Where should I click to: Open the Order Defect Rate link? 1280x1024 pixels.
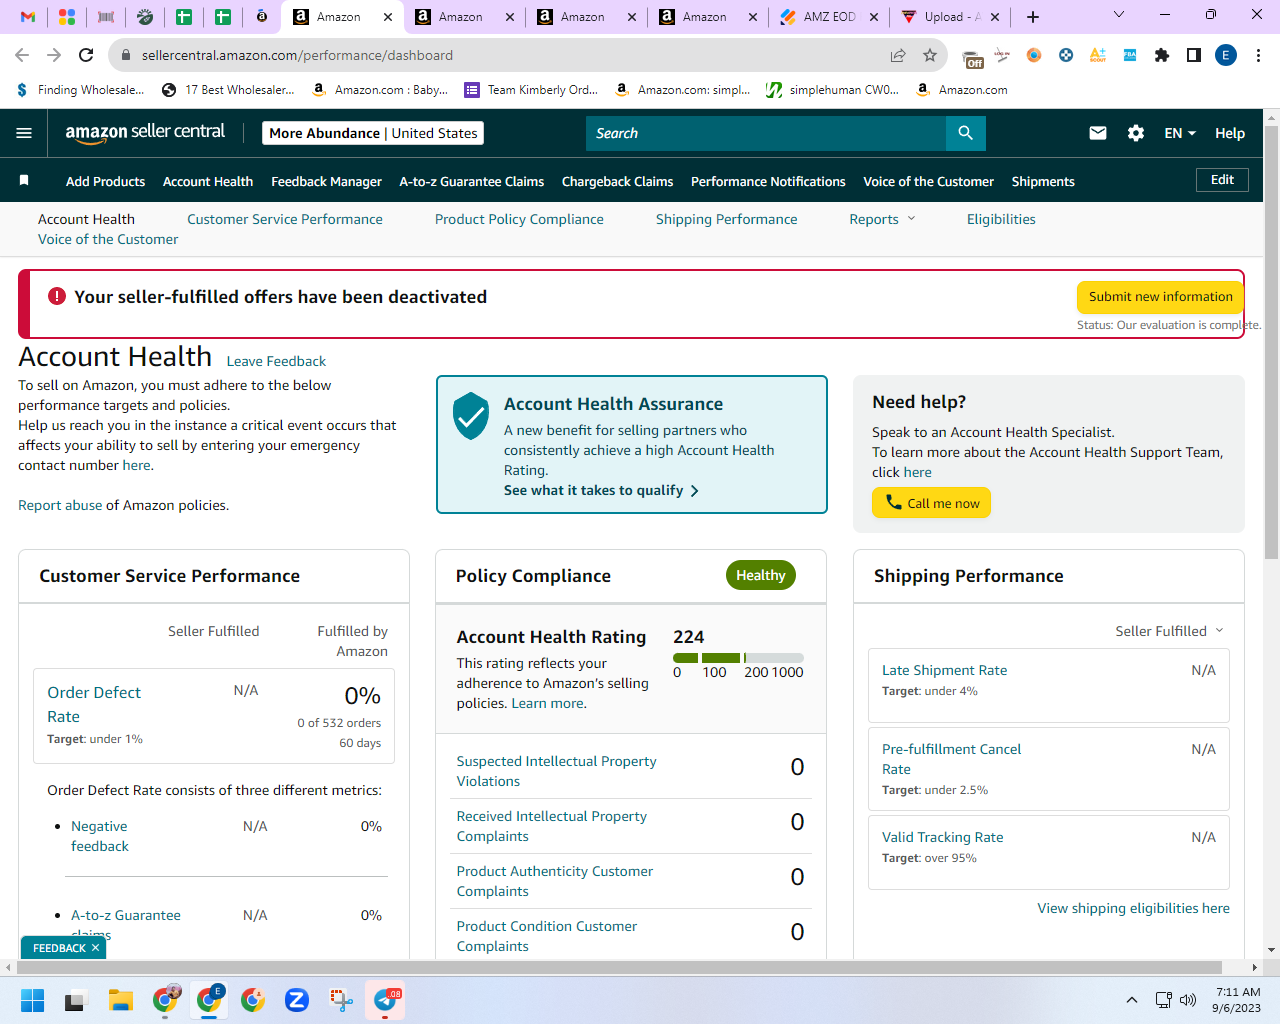(x=94, y=704)
